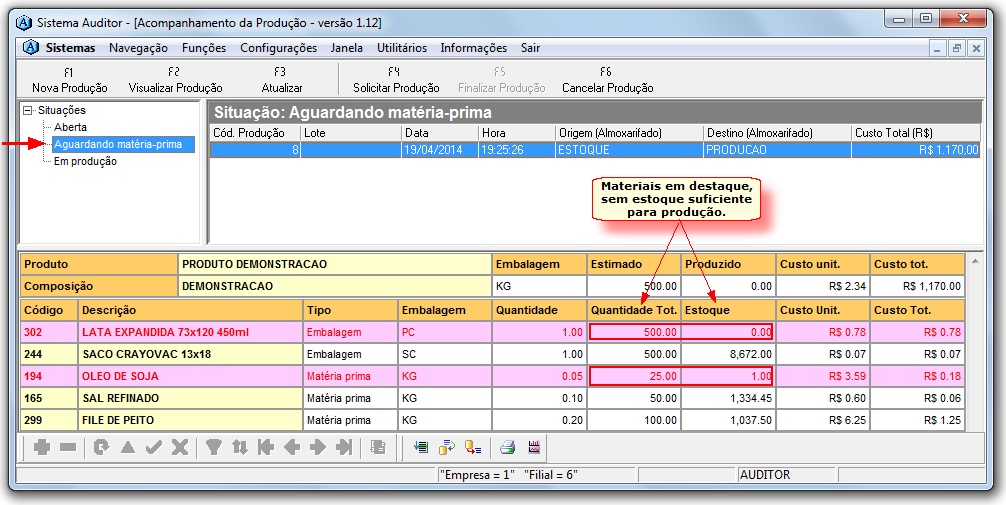Image resolution: width=1006 pixels, height=505 pixels.
Task: Click the filter funnel icon
Action: coord(214,448)
